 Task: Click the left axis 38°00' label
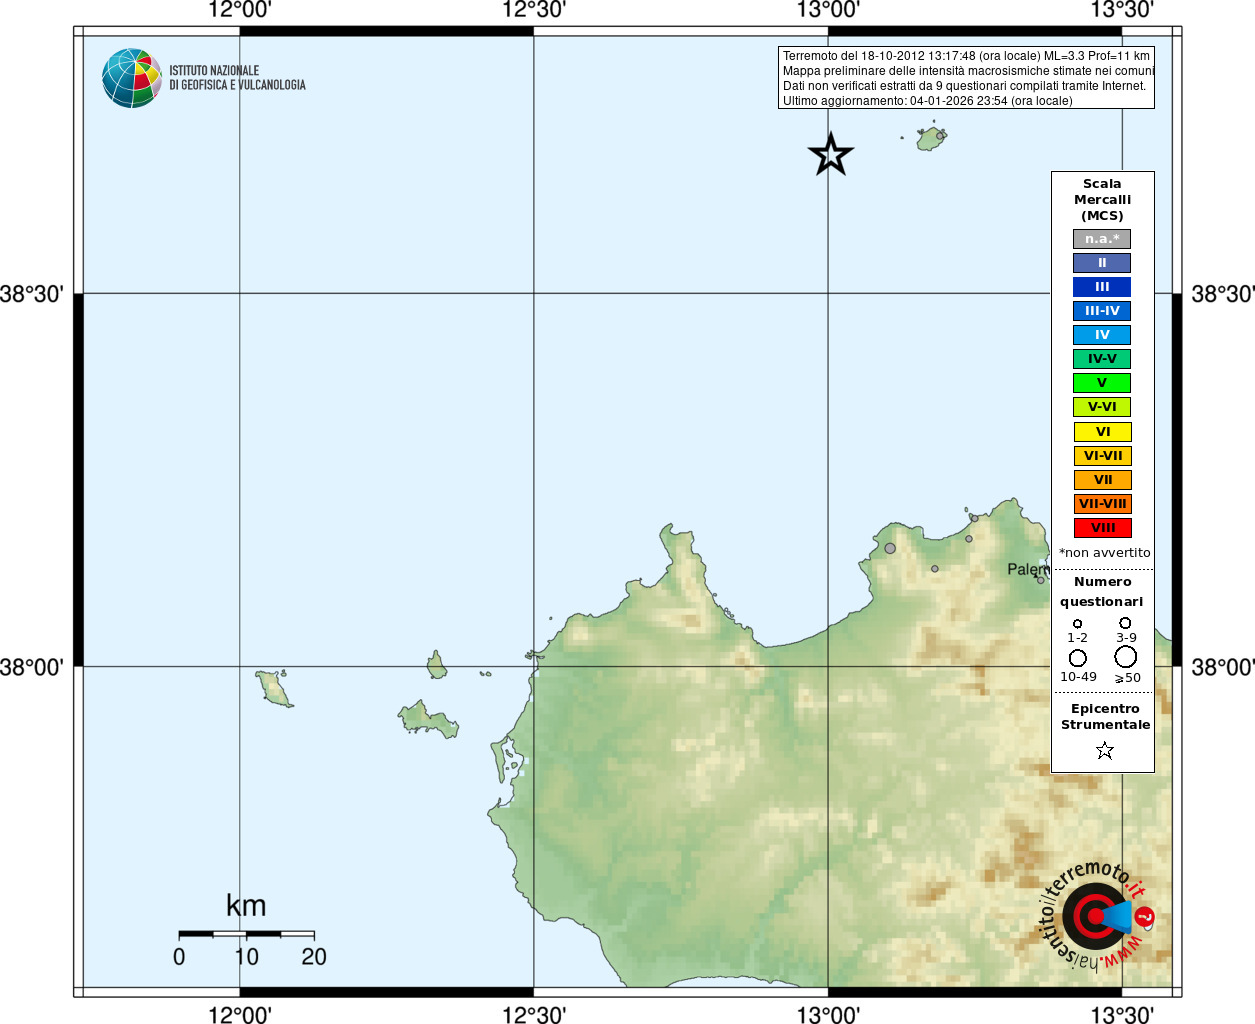click(32, 667)
